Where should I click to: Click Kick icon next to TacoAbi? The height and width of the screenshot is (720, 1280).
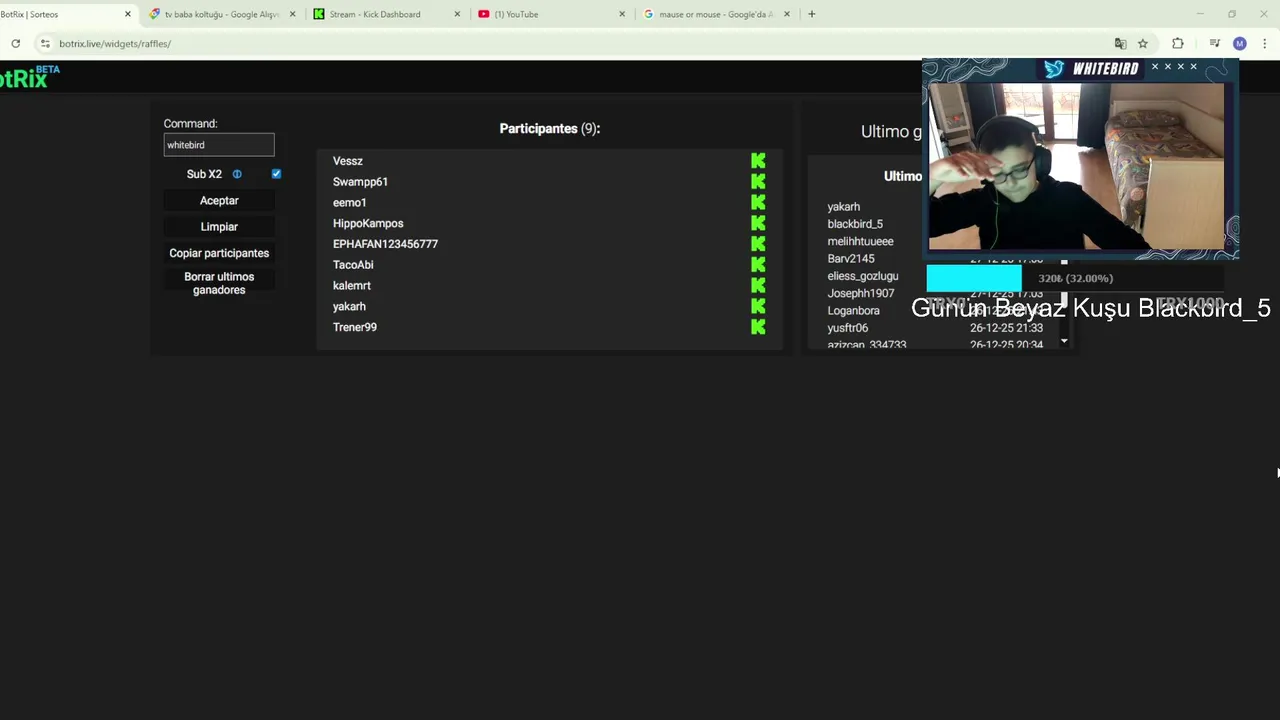(758, 265)
